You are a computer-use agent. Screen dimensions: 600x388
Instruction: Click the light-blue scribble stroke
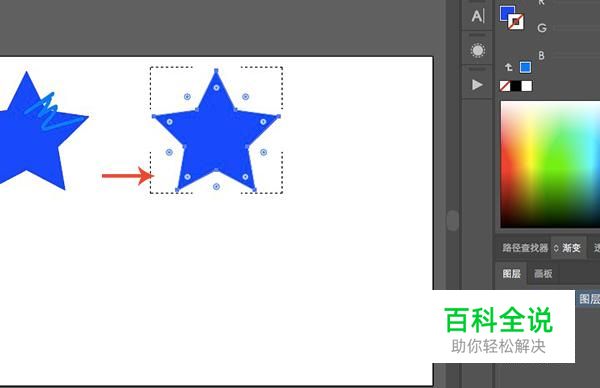(54, 111)
